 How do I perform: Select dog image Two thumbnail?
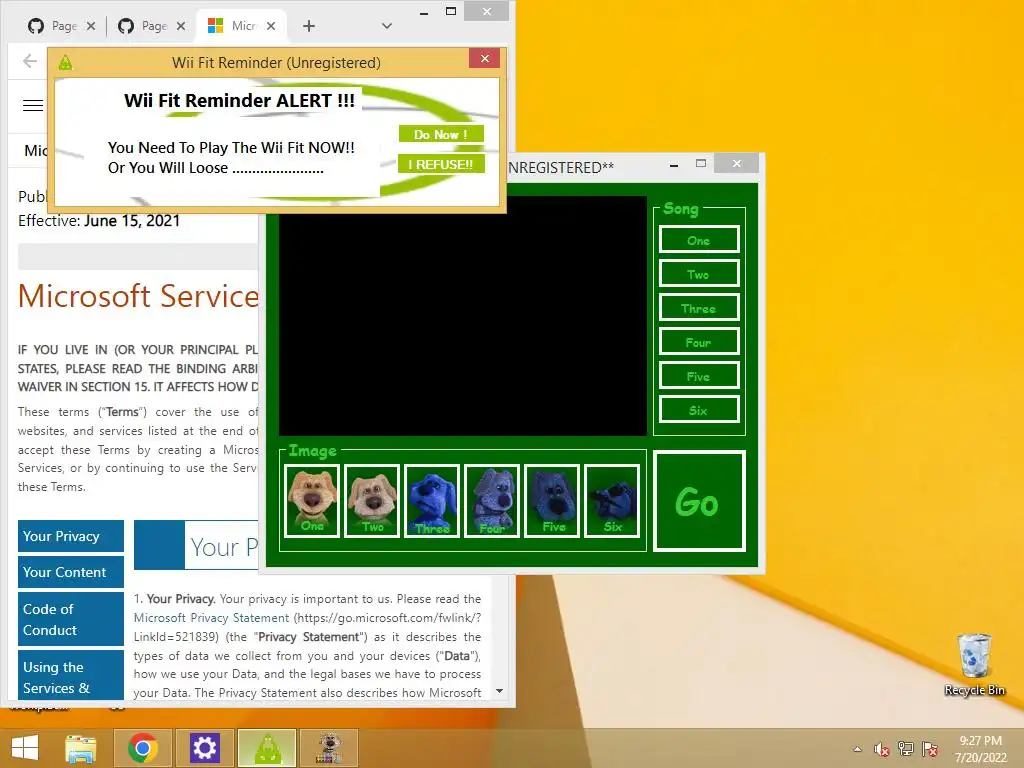[x=372, y=501]
